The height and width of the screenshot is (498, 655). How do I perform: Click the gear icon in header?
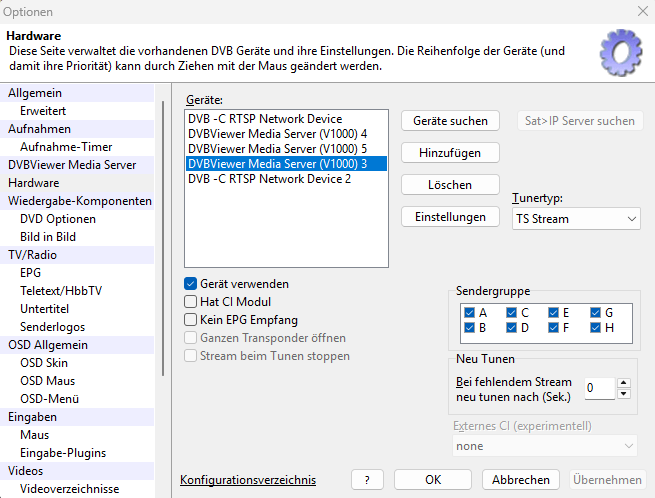pyautogui.click(x=619, y=53)
